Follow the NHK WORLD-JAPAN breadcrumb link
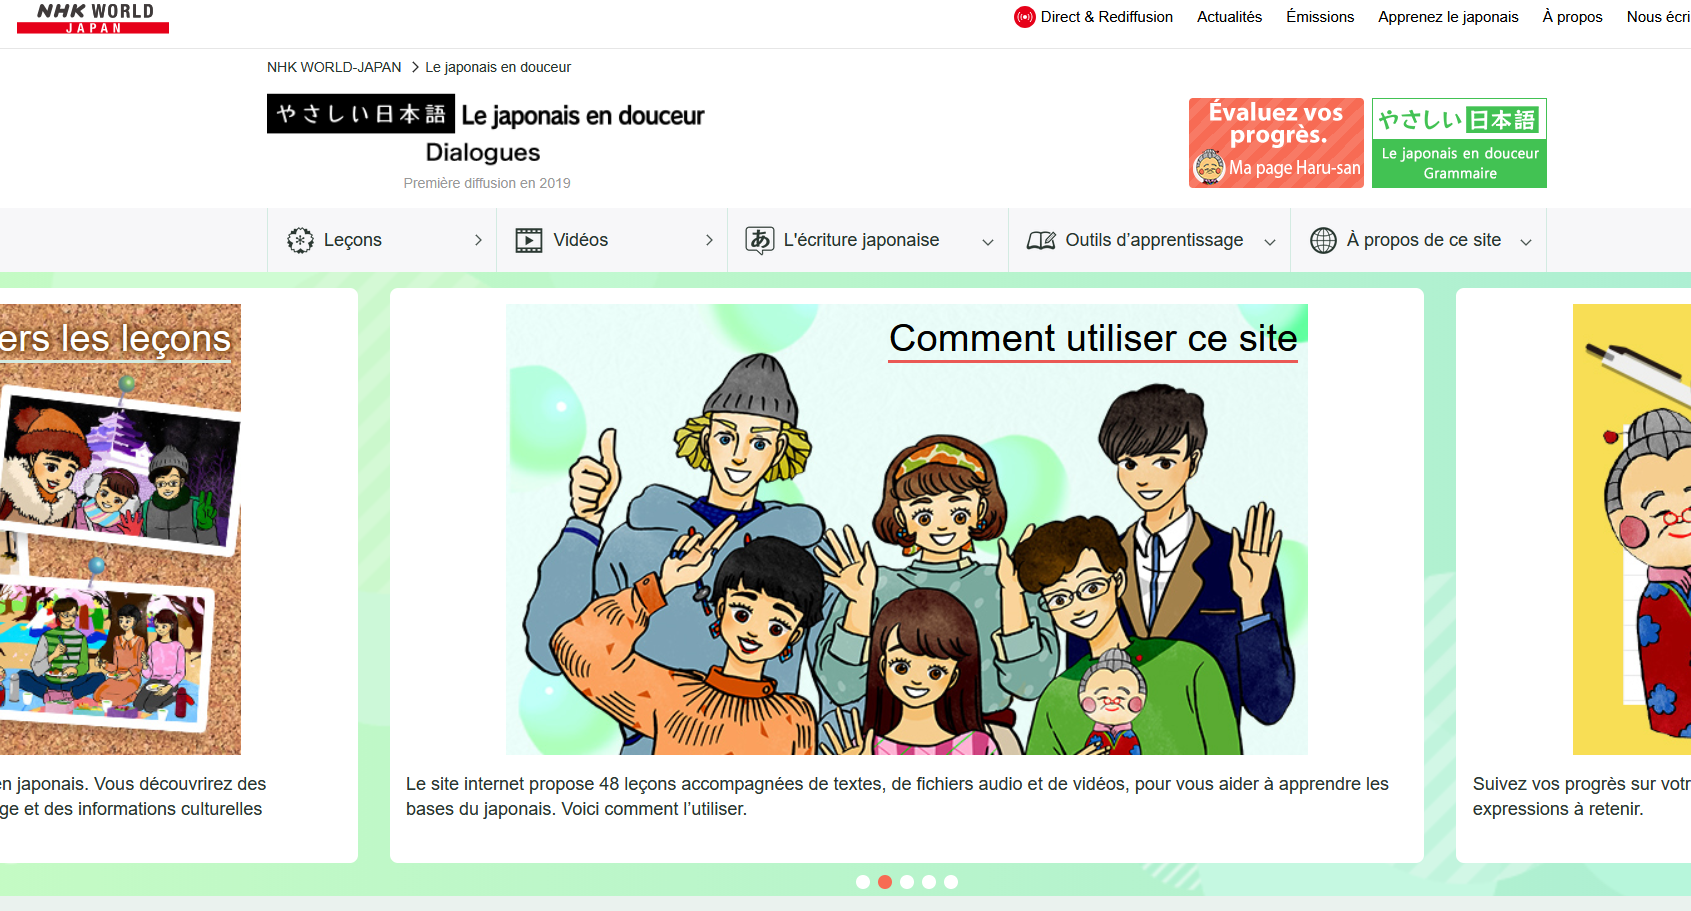This screenshot has width=1691, height=911. (334, 67)
